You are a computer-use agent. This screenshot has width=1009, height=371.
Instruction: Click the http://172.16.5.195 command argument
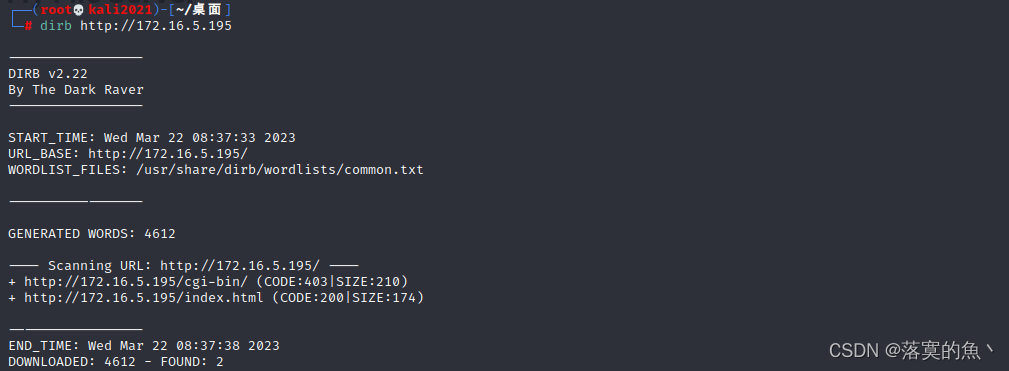tap(156, 26)
